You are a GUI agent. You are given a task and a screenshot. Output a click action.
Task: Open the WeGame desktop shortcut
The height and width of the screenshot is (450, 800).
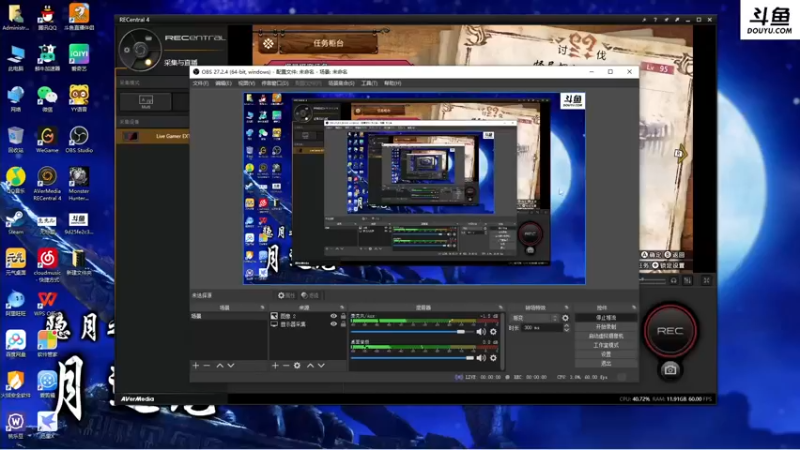point(47,139)
